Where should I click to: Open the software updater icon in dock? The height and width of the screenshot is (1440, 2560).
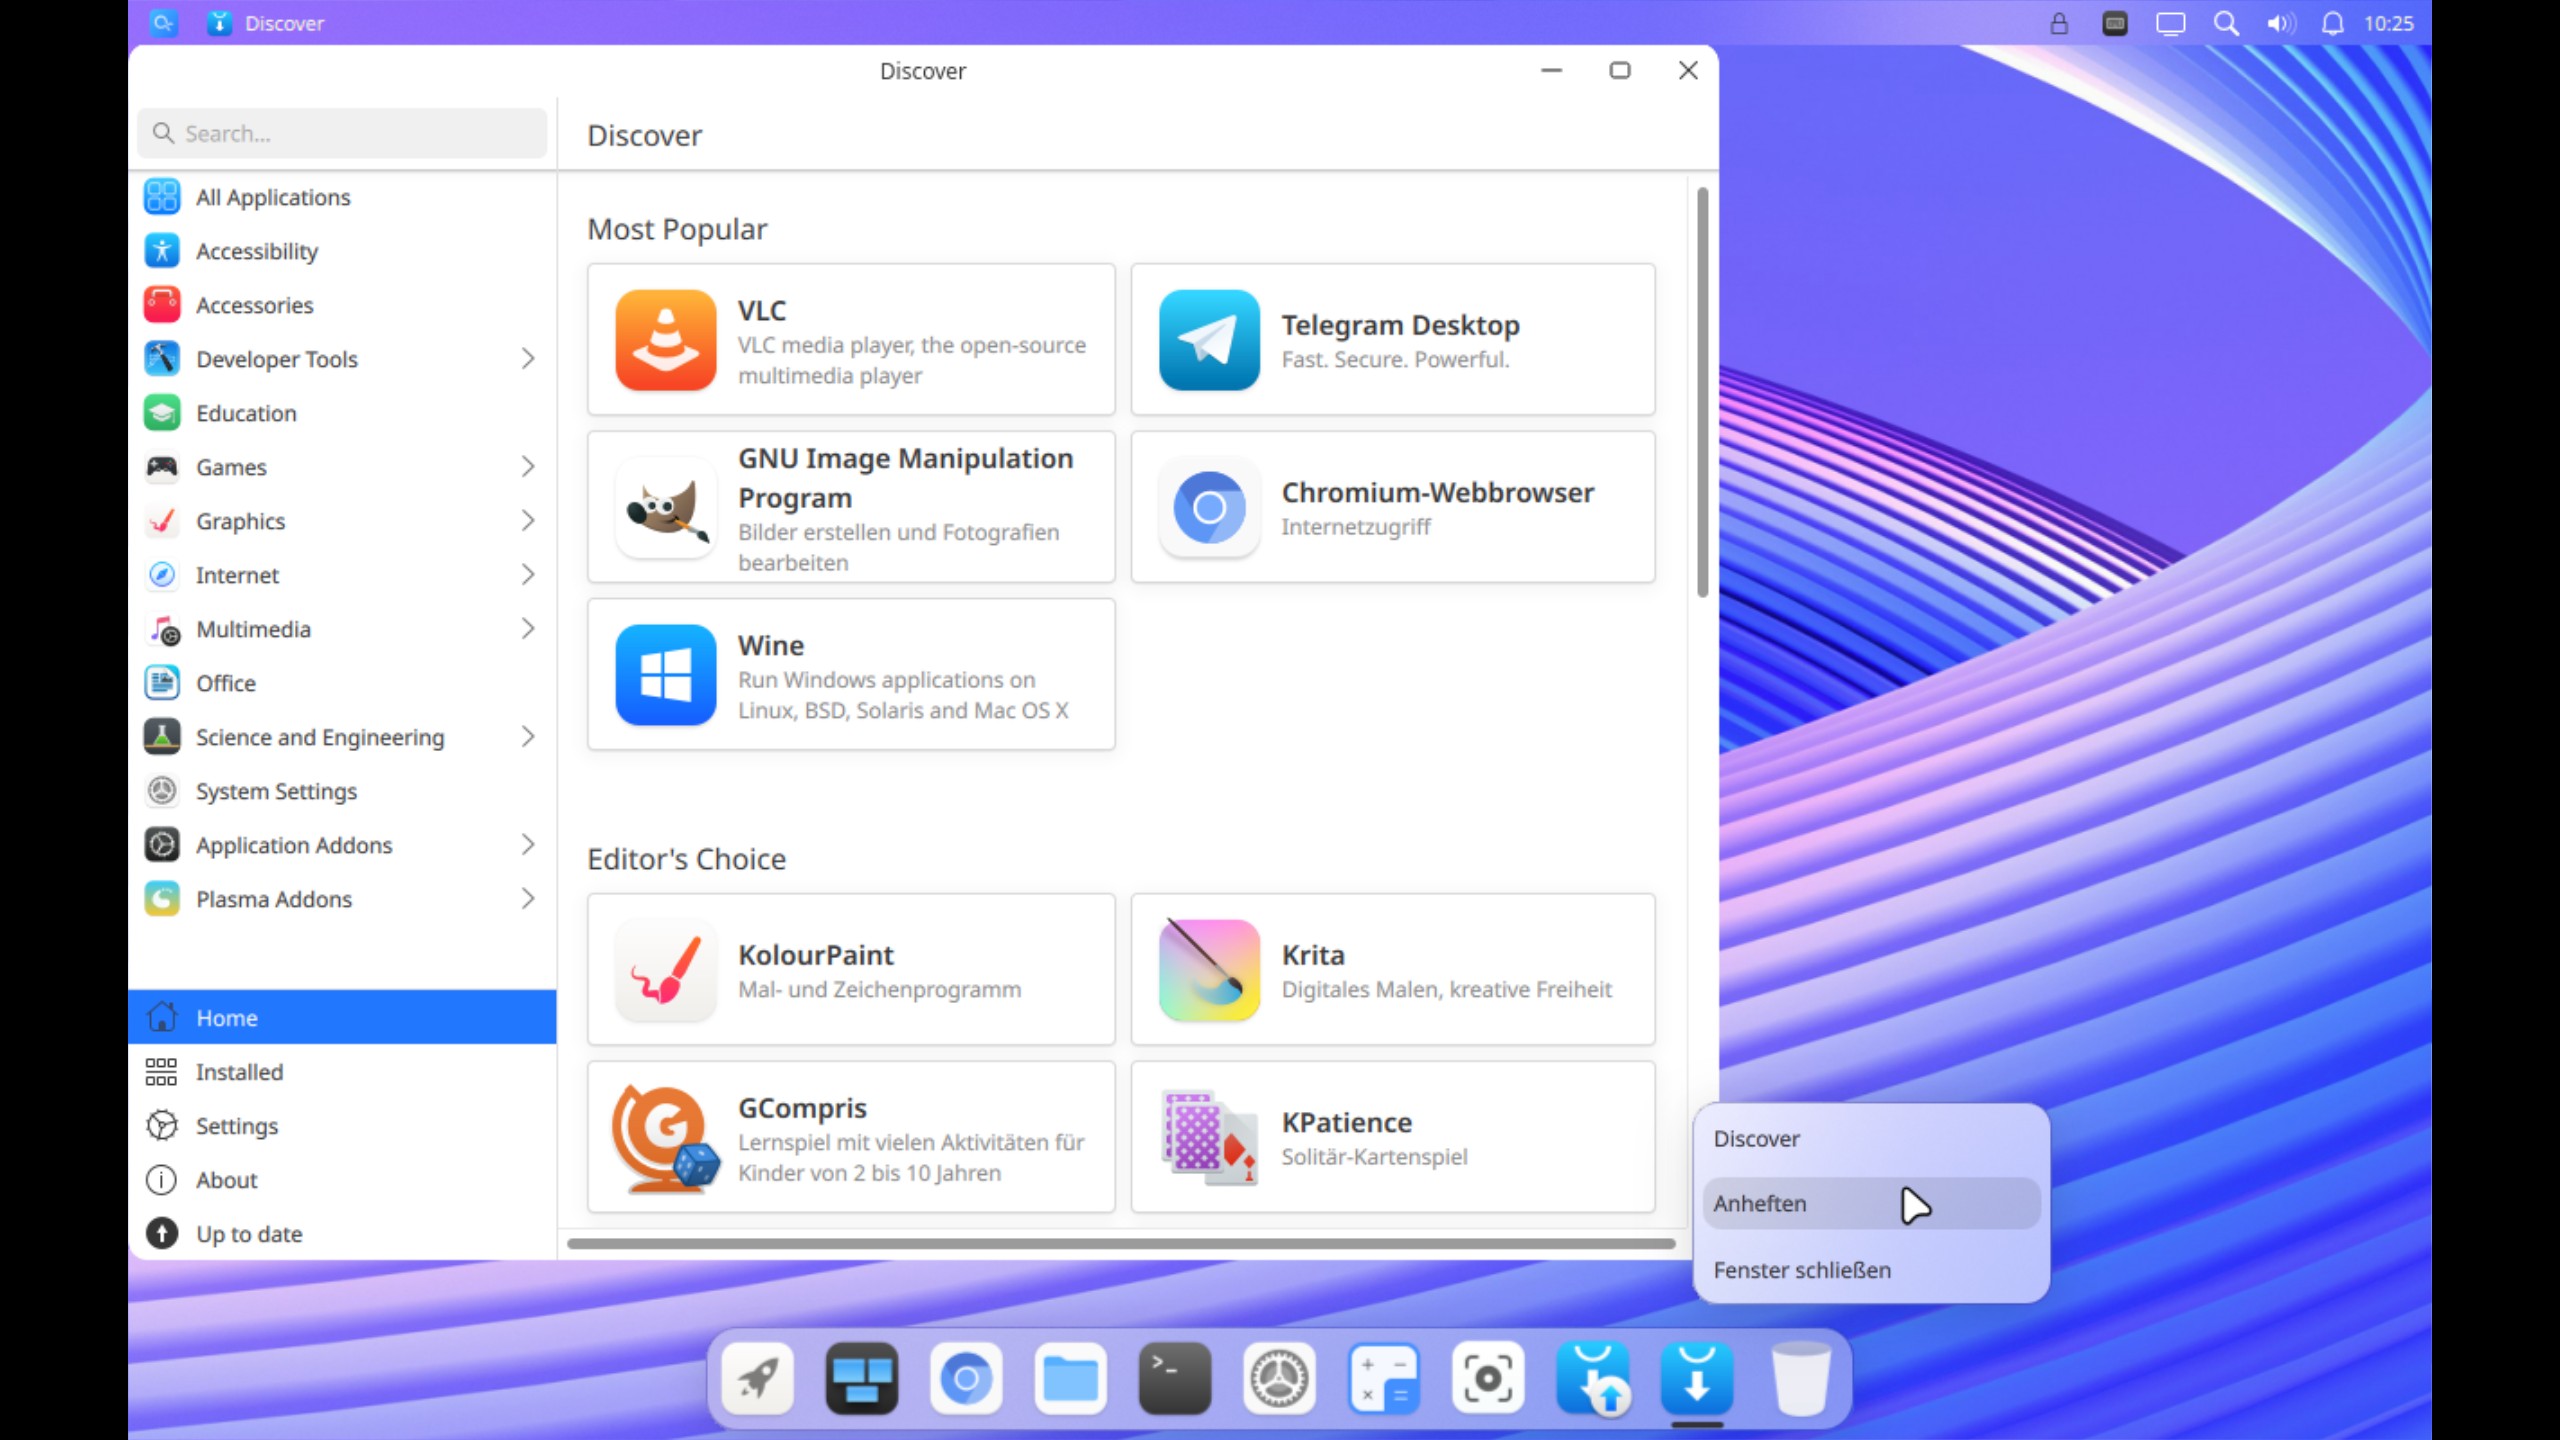pyautogui.click(x=1593, y=1379)
